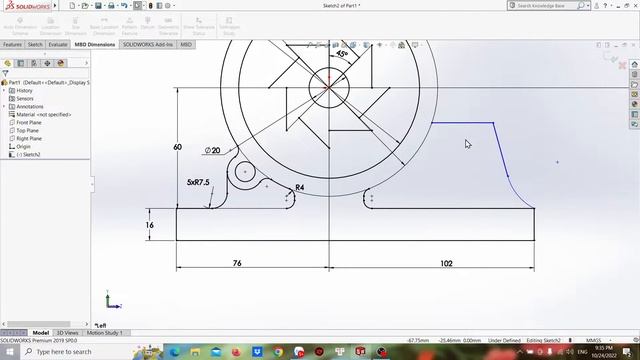Click the Undo arrow icon

coord(124,6)
